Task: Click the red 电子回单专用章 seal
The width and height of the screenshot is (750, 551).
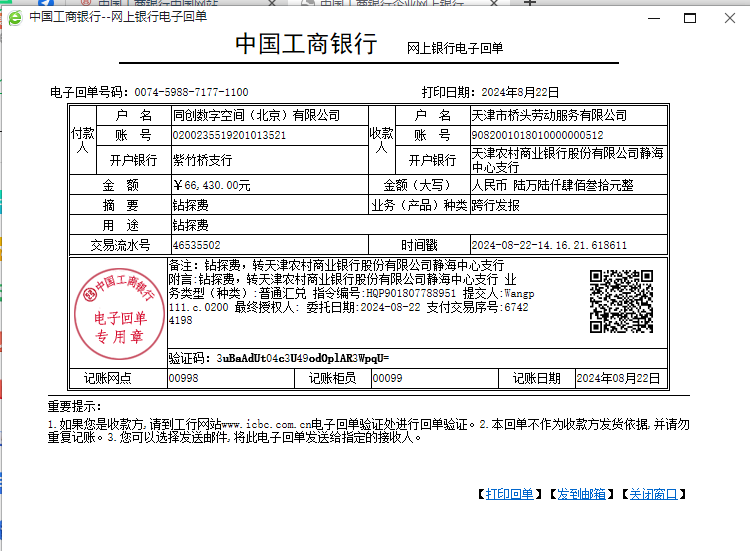Action: pos(119,314)
